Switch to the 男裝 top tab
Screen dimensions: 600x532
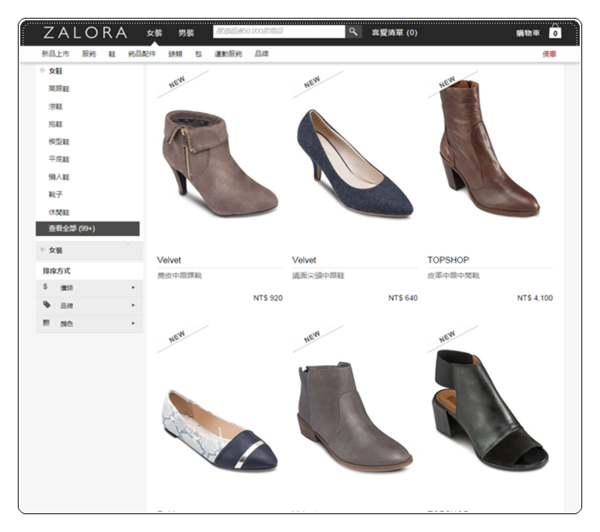[x=186, y=33]
